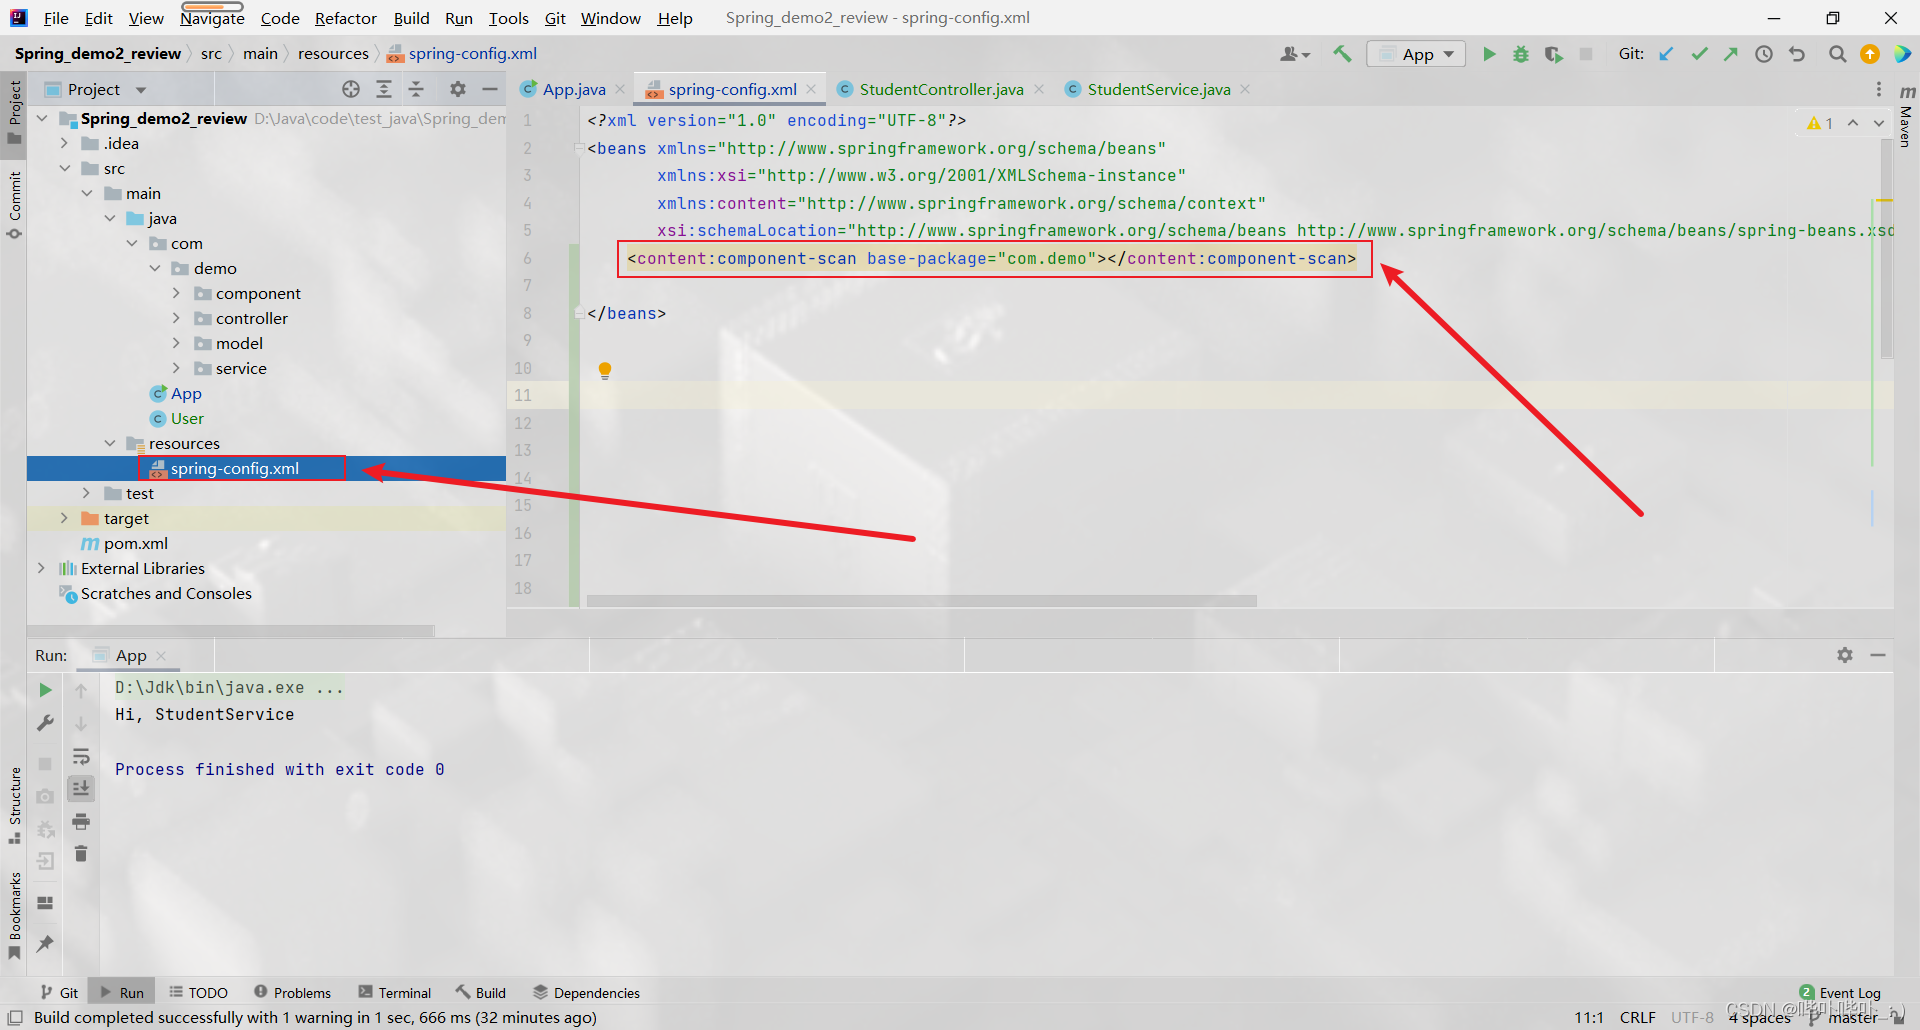Expand the target folder
The width and height of the screenshot is (1920, 1030).
pyautogui.click(x=64, y=518)
